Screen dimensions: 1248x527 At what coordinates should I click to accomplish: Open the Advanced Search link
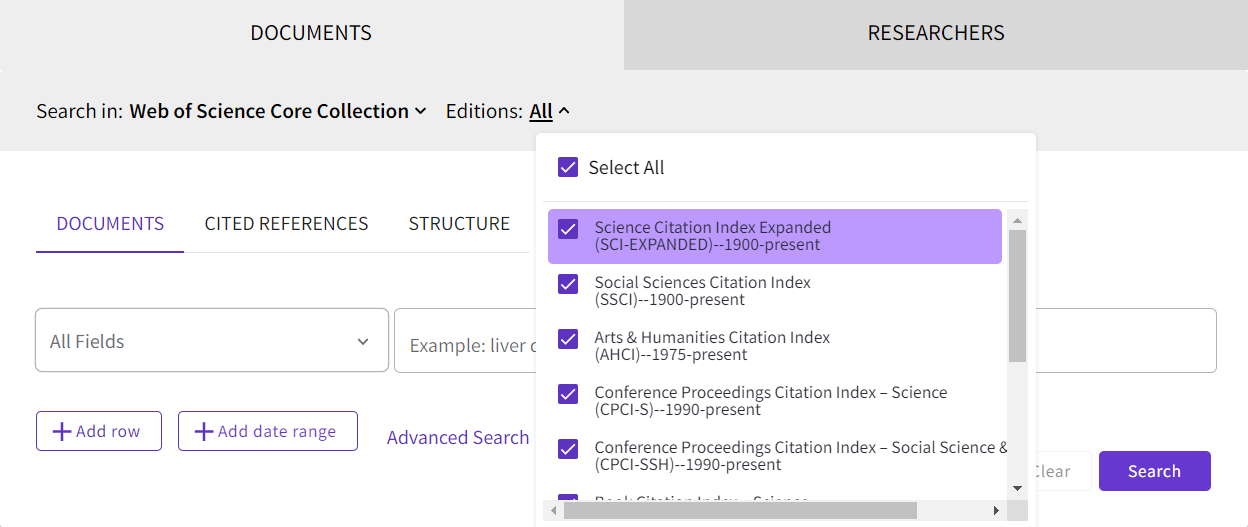click(x=458, y=437)
